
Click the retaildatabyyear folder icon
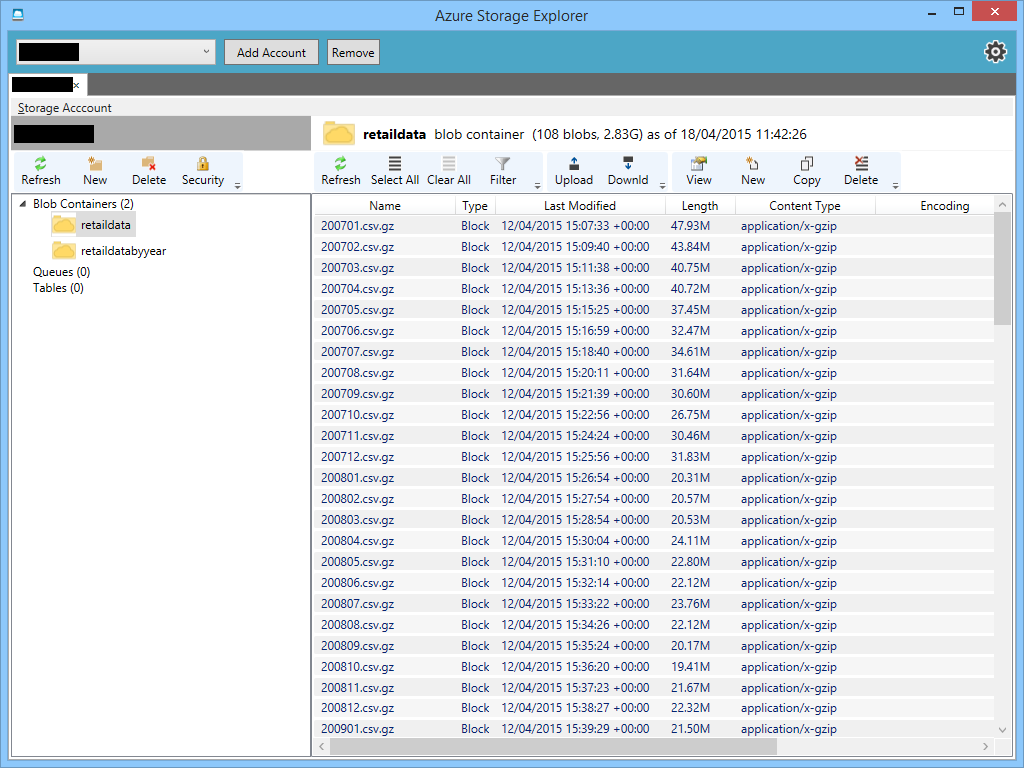pos(63,250)
